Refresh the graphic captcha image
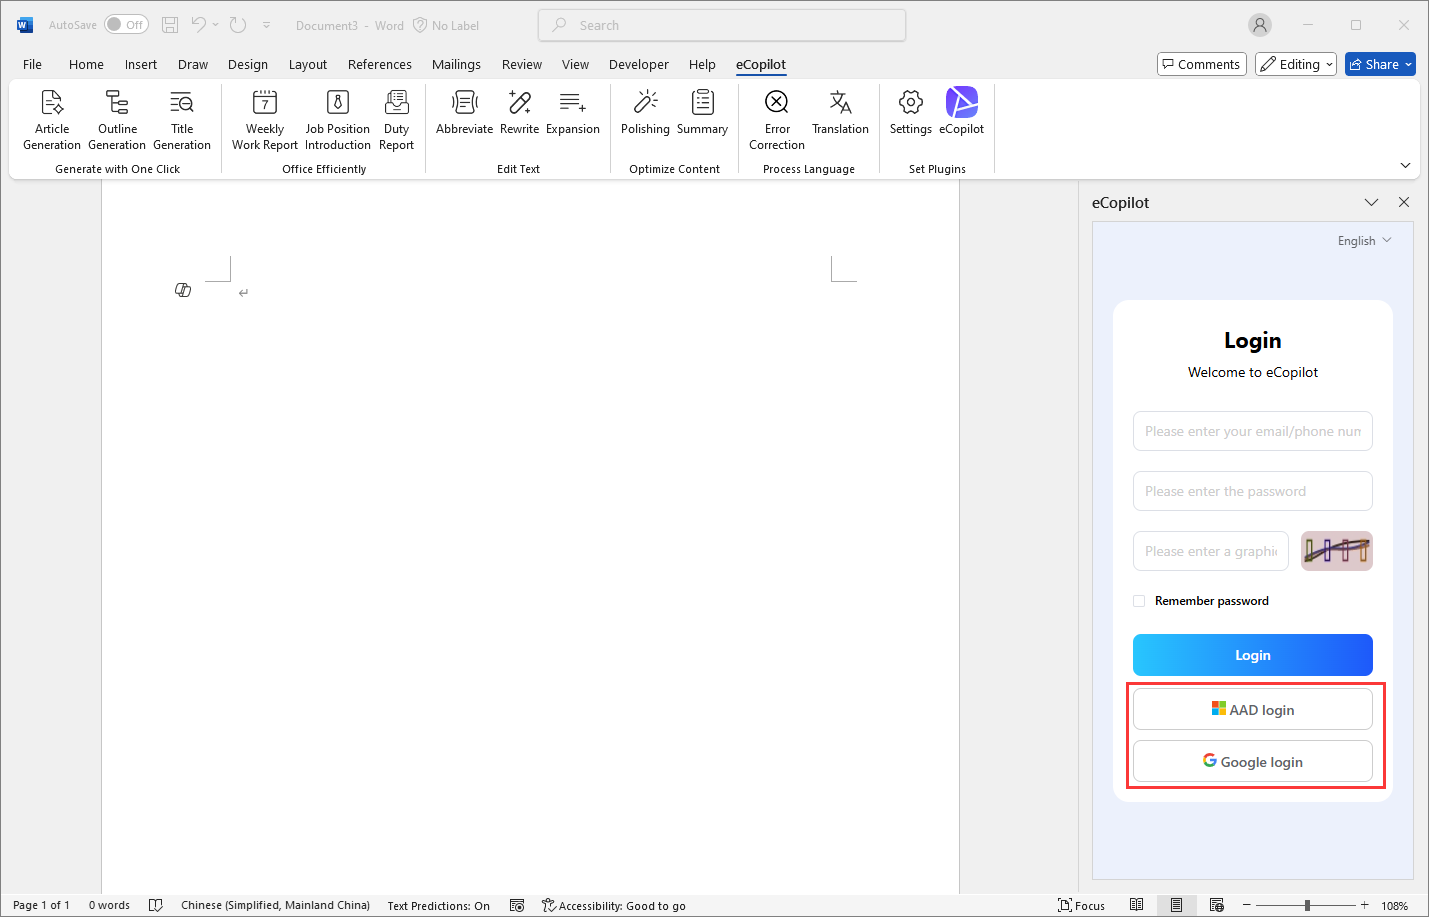1429x917 pixels. [x=1337, y=551]
